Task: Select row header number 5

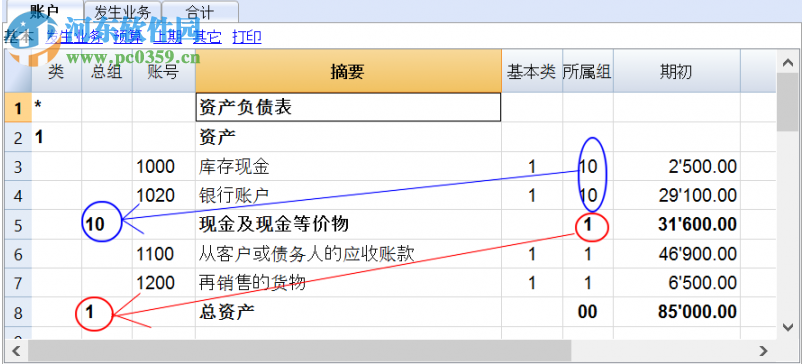Action: pyautogui.click(x=18, y=224)
